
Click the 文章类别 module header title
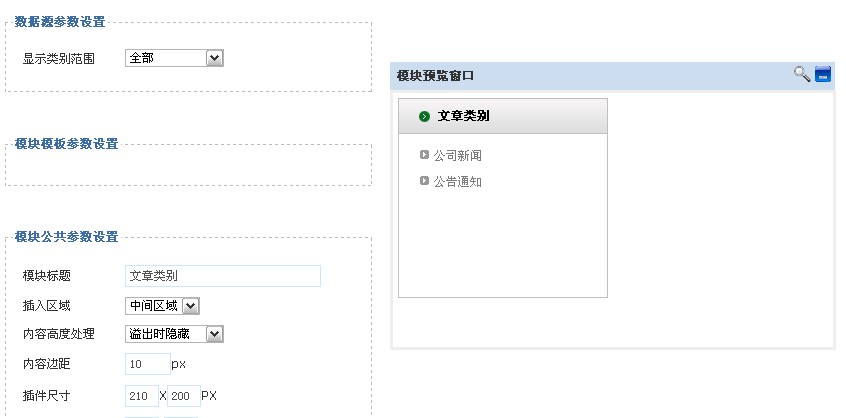[x=463, y=116]
